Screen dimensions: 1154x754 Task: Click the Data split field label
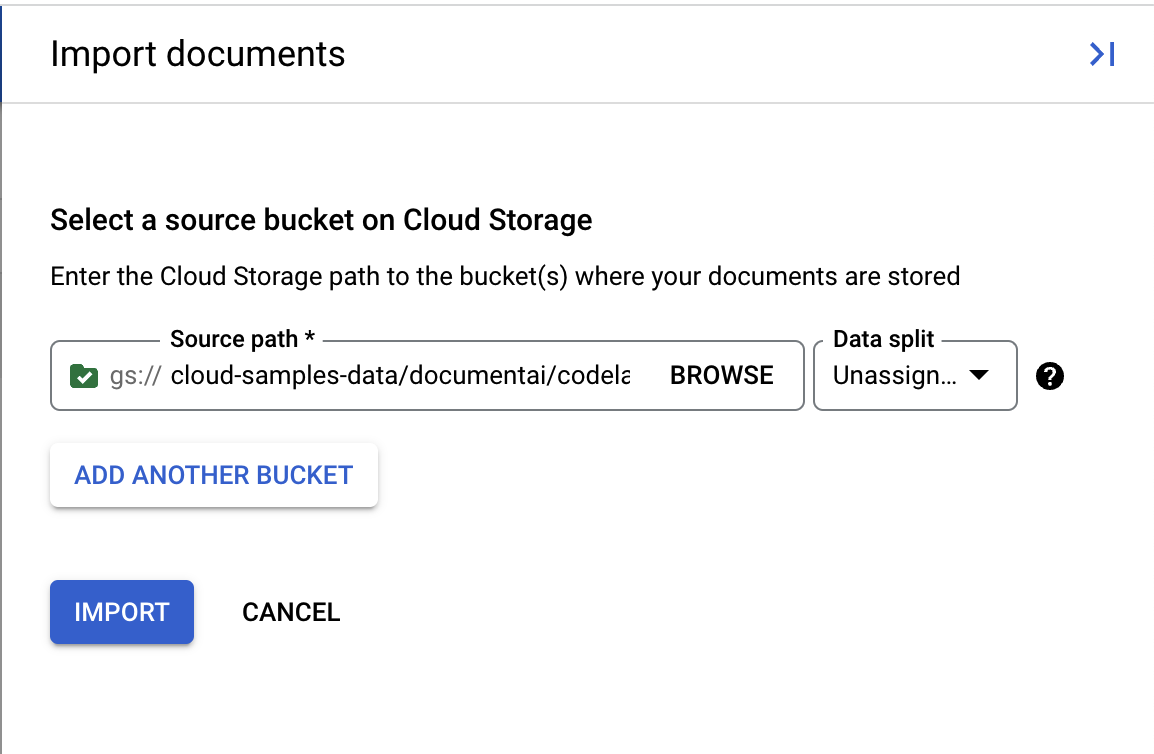pyautogui.click(x=883, y=340)
